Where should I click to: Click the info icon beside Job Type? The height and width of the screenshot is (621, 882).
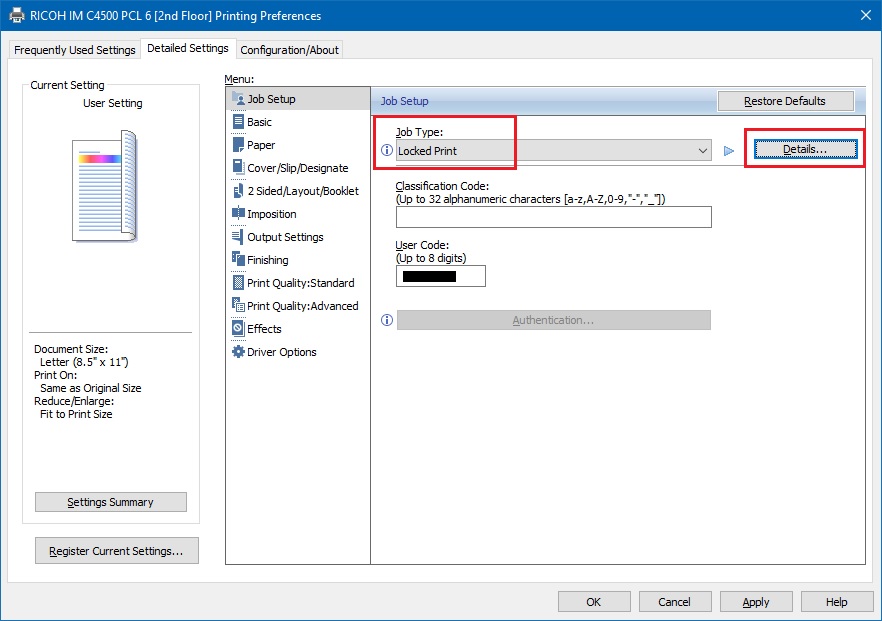(x=387, y=150)
